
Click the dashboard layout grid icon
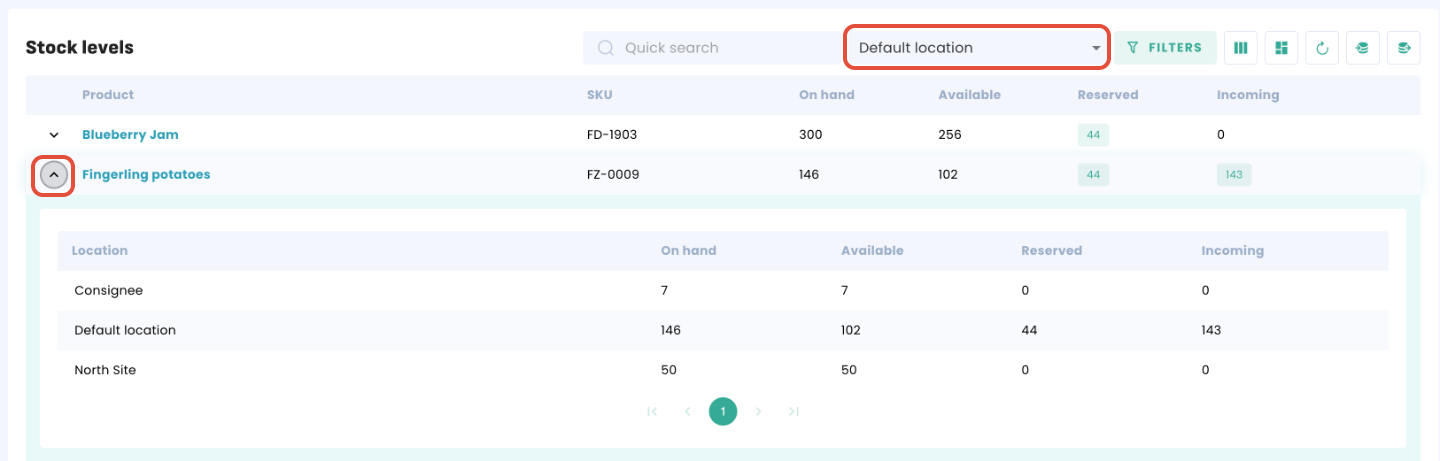coord(1281,47)
